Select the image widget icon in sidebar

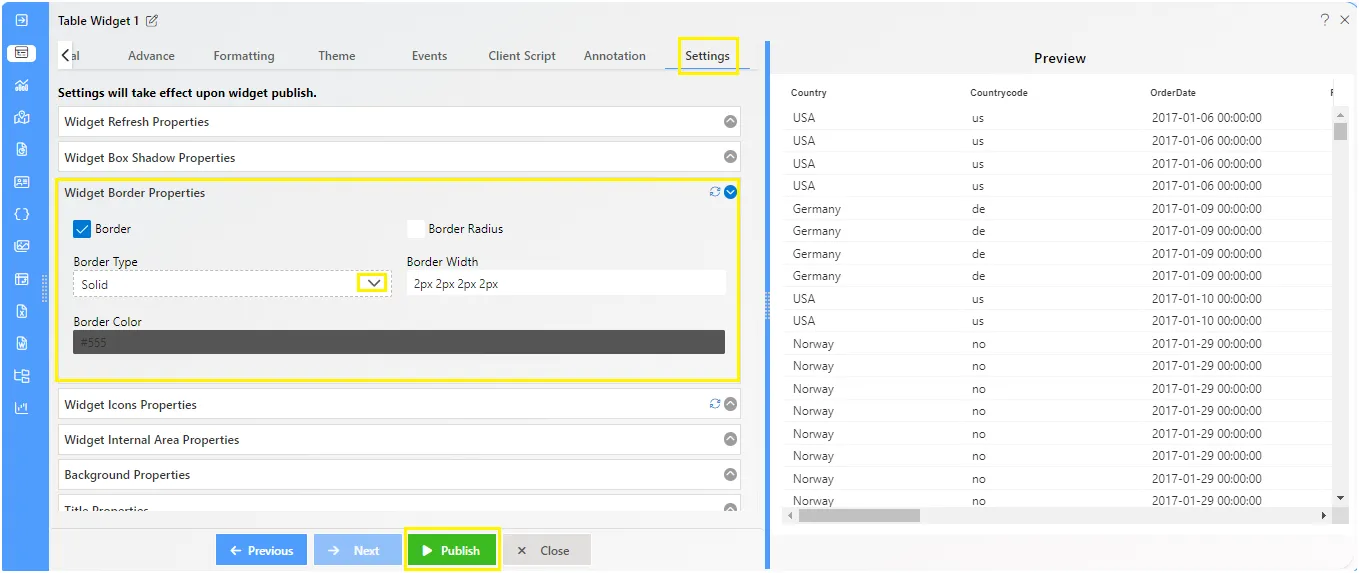point(22,246)
